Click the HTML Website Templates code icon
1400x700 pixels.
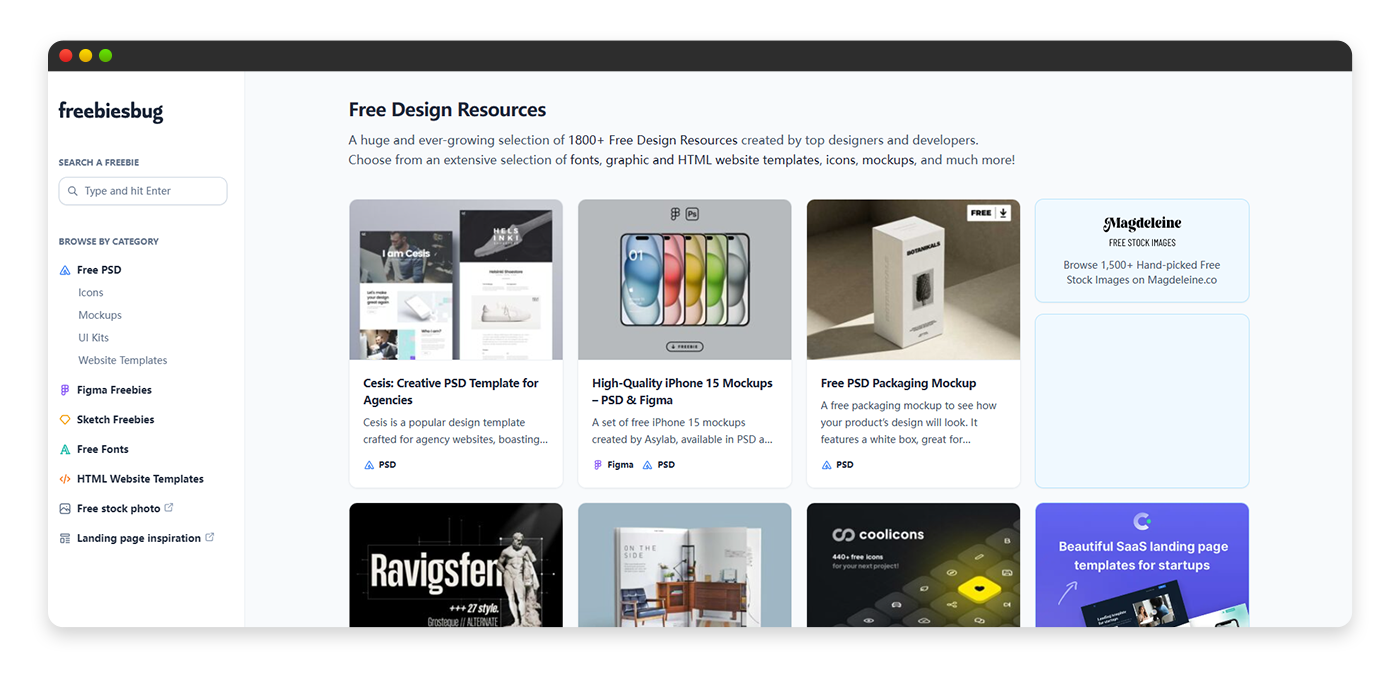pyautogui.click(x=65, y=479)
